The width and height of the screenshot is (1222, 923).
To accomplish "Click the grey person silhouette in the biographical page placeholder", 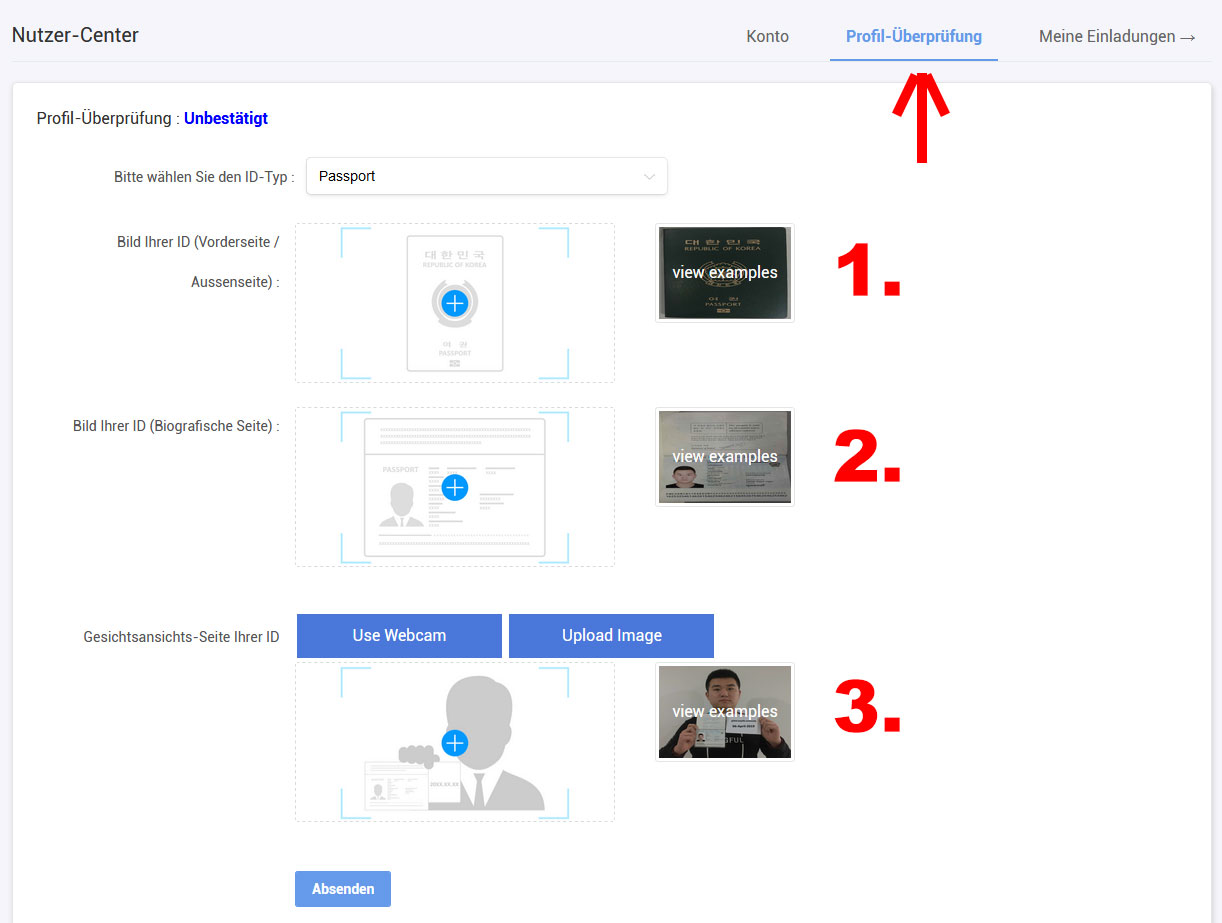I will (x=400, y=505).
